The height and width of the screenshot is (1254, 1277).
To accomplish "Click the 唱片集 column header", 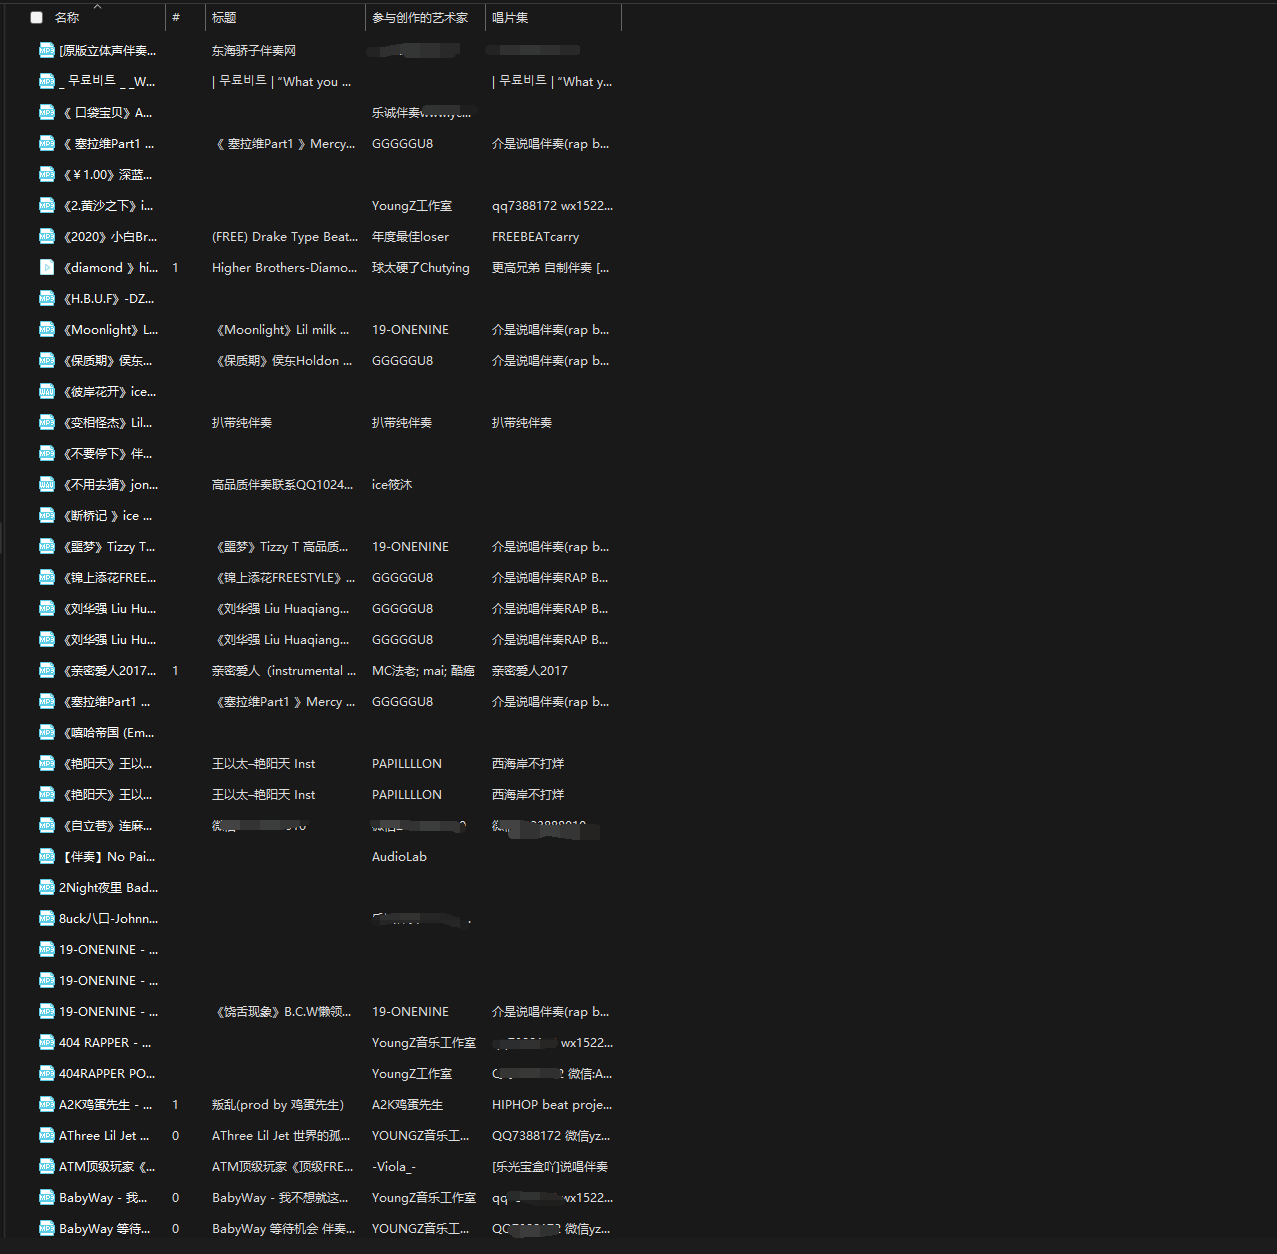I will (510, 18).
